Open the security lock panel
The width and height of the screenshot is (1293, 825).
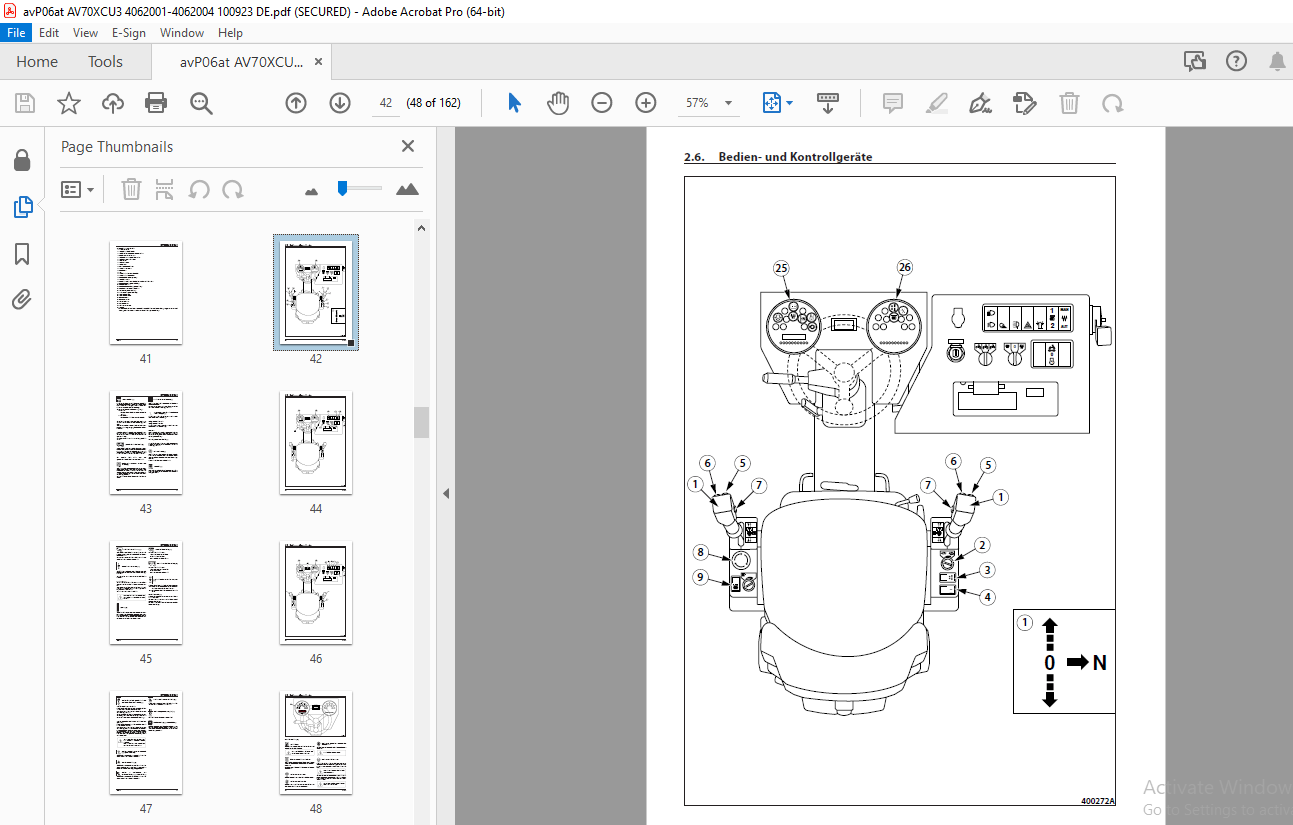[x=22, y=160]
